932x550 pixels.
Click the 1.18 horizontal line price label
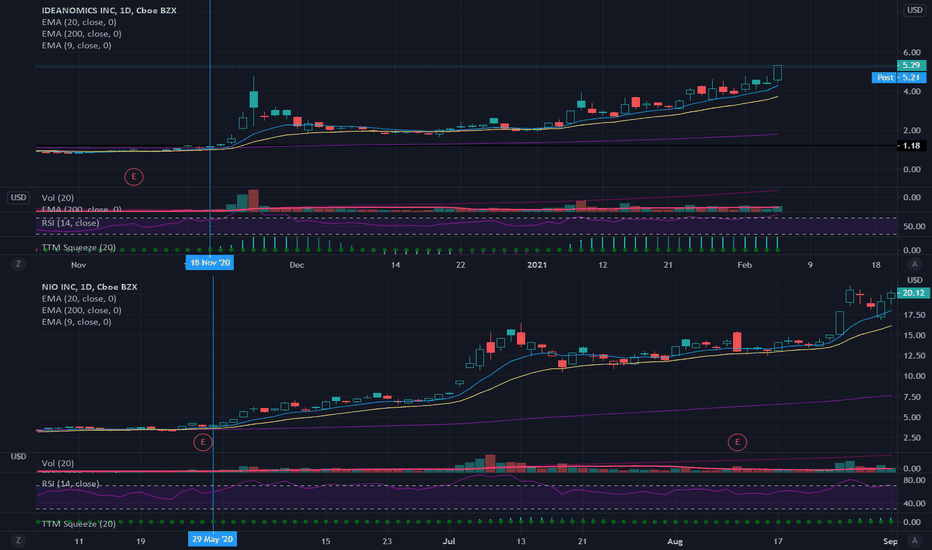(x=911, y=146)
